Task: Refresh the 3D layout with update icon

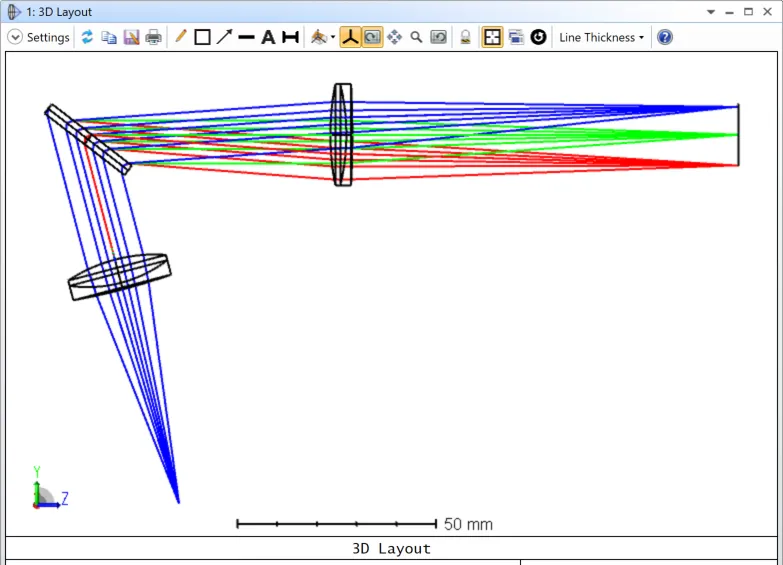Action: pos(87,37)
